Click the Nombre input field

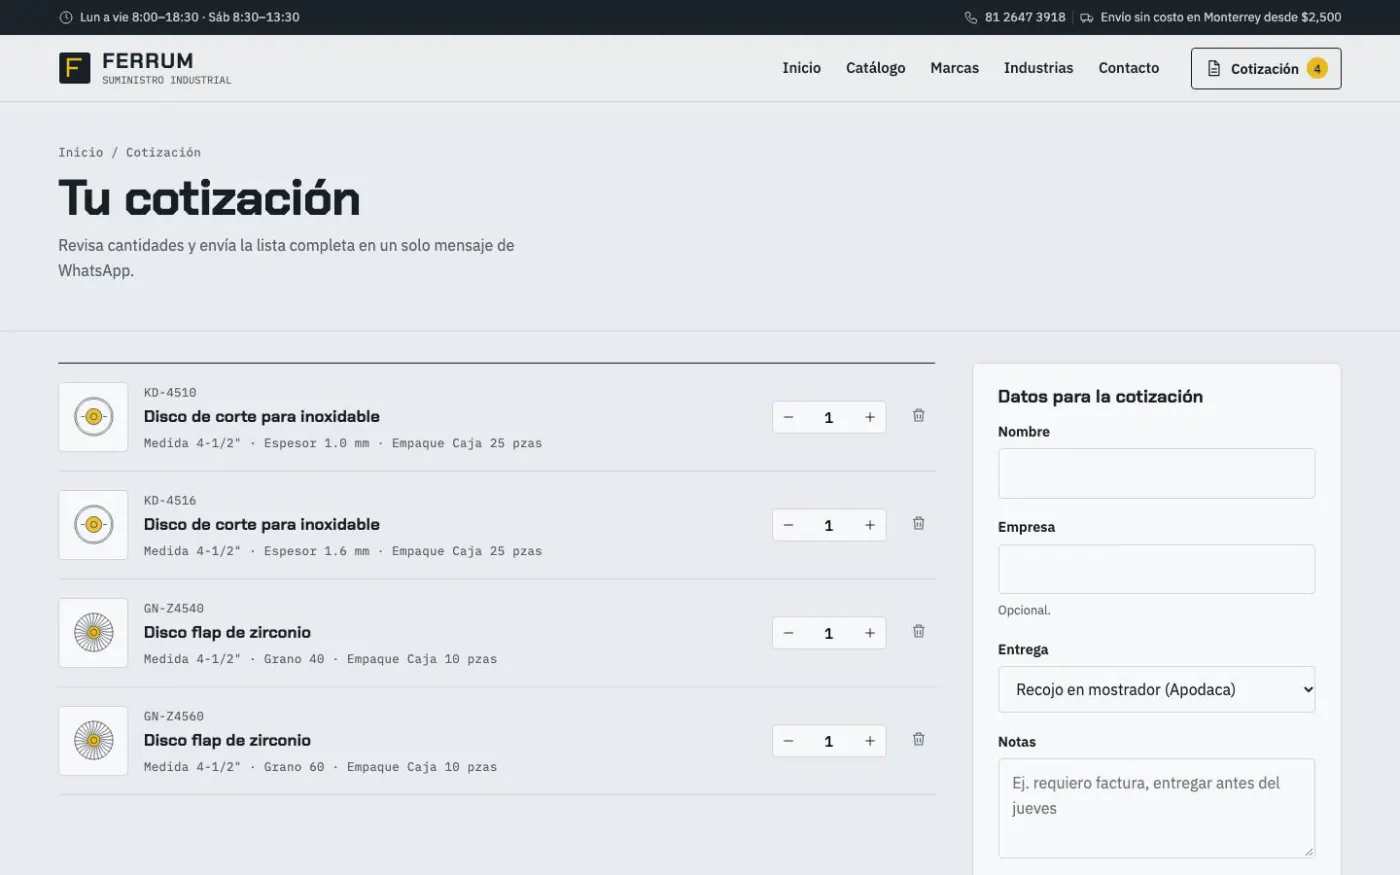tap(1156, 473)
